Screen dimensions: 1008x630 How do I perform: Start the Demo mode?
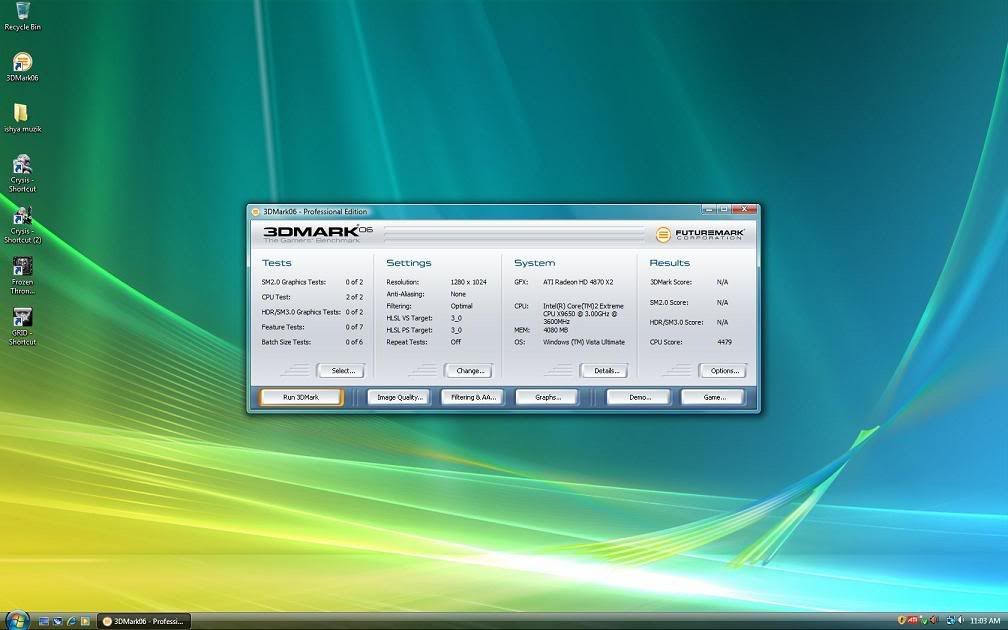[638, 396]
